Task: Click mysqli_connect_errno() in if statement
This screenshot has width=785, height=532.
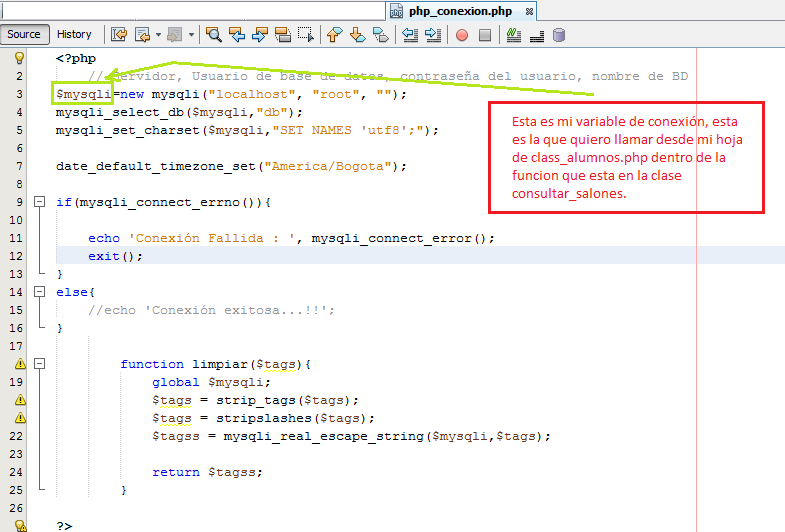Action: click(168, 202)
